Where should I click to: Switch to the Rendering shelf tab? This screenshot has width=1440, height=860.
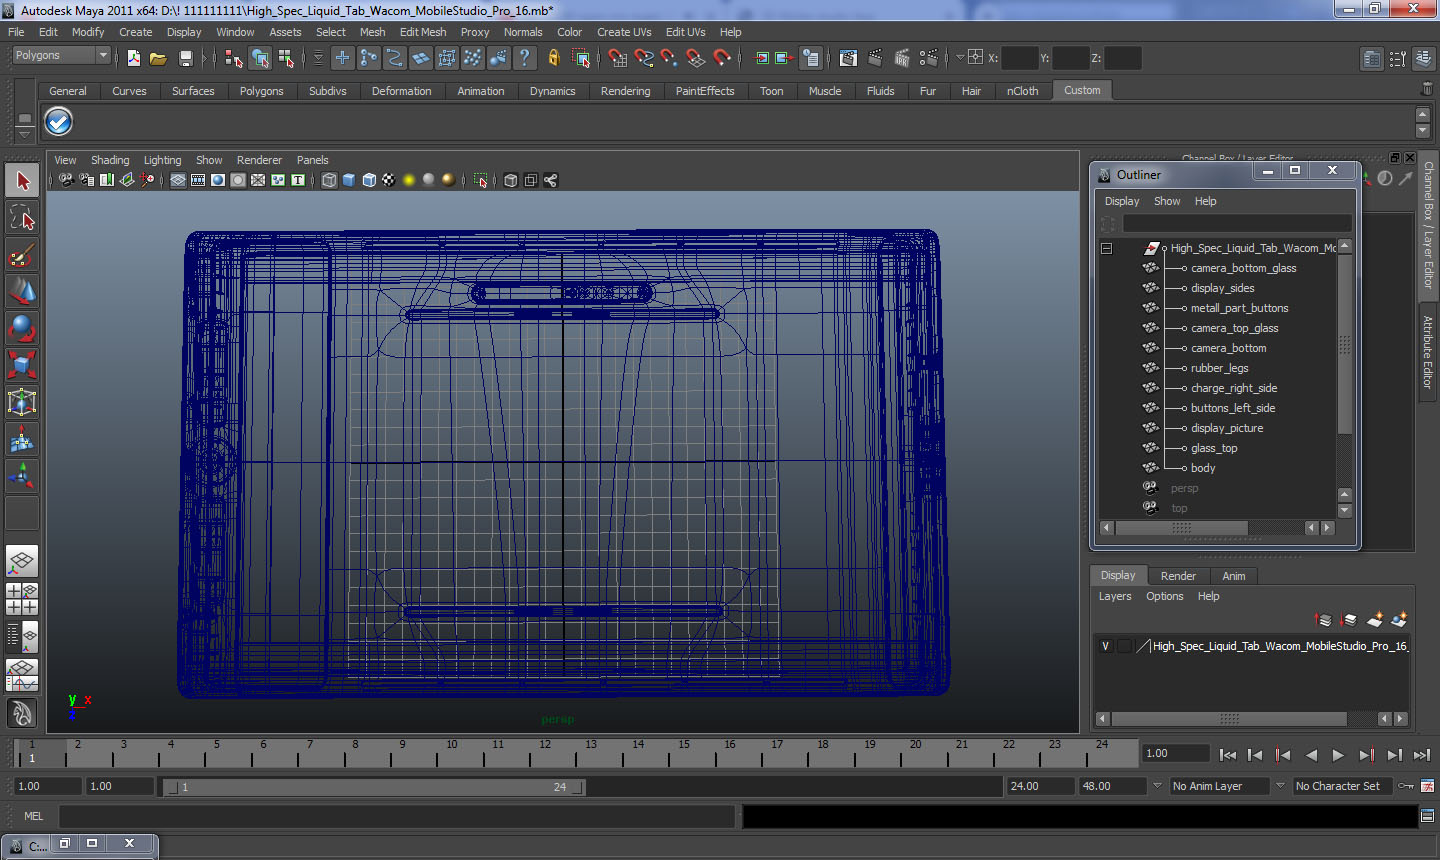(x=625, y=91)
